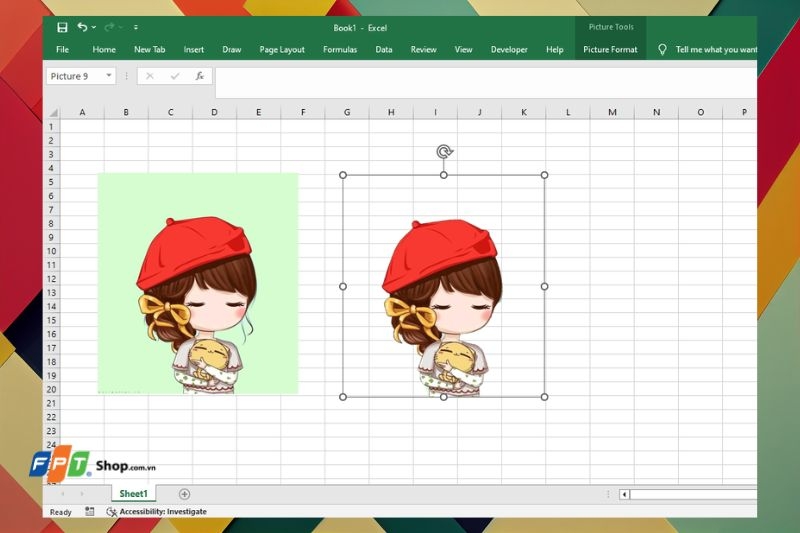This screenshot has width=800, height=533.
Task: Click the horizontal scrollbar left arrow
Action: click(624, 494)
